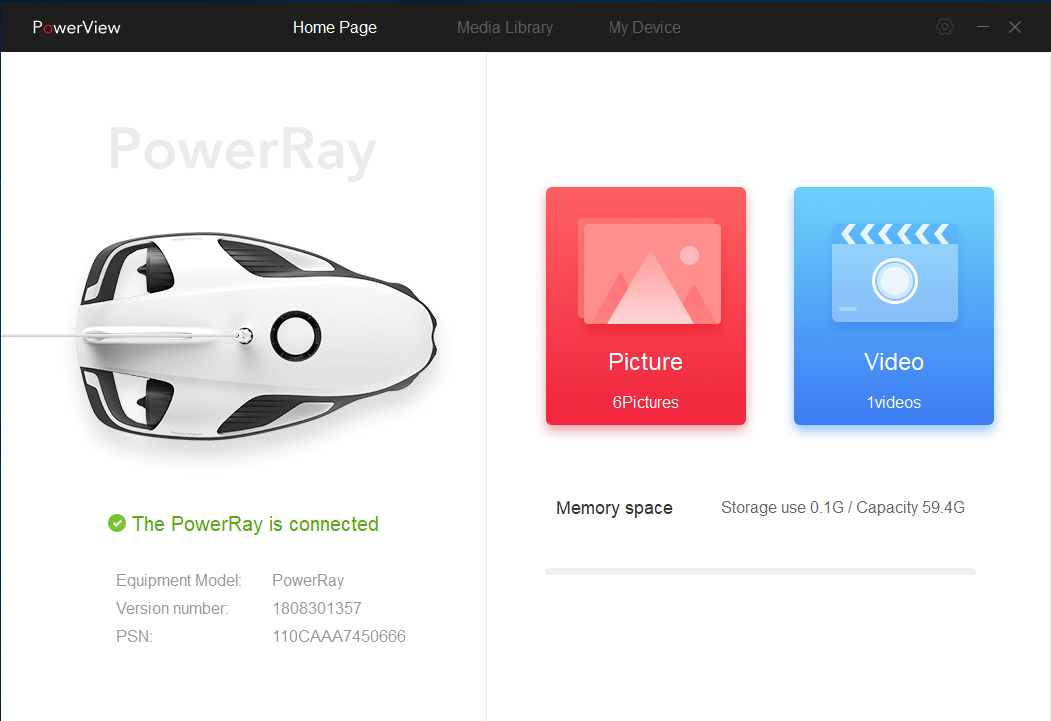
Task: Click the PSN serial number value
Action: pyautogui.click(x=338, y=636)
